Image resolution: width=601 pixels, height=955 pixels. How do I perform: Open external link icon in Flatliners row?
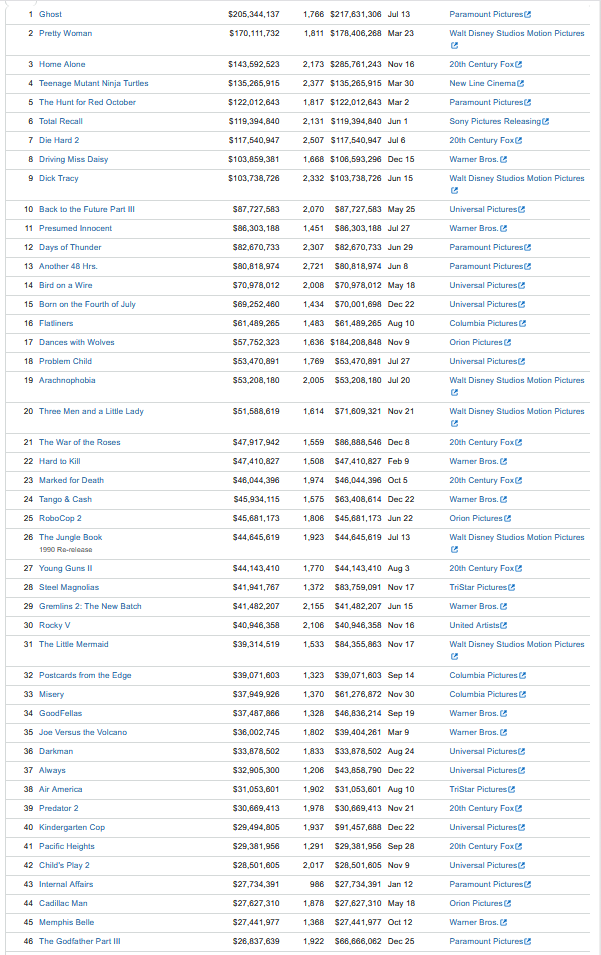[x=522, y=323]
